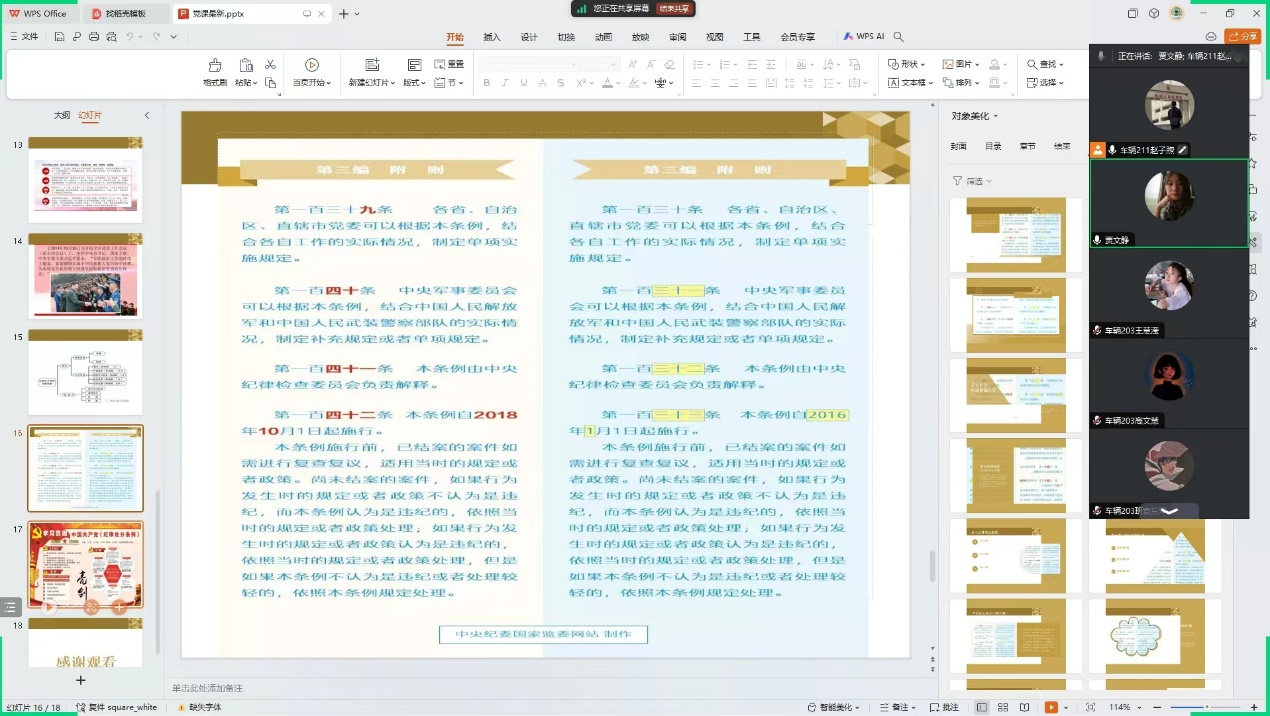
Task: Click the slideshow play icon in status bar
Action: click(x=1051, y=707)
